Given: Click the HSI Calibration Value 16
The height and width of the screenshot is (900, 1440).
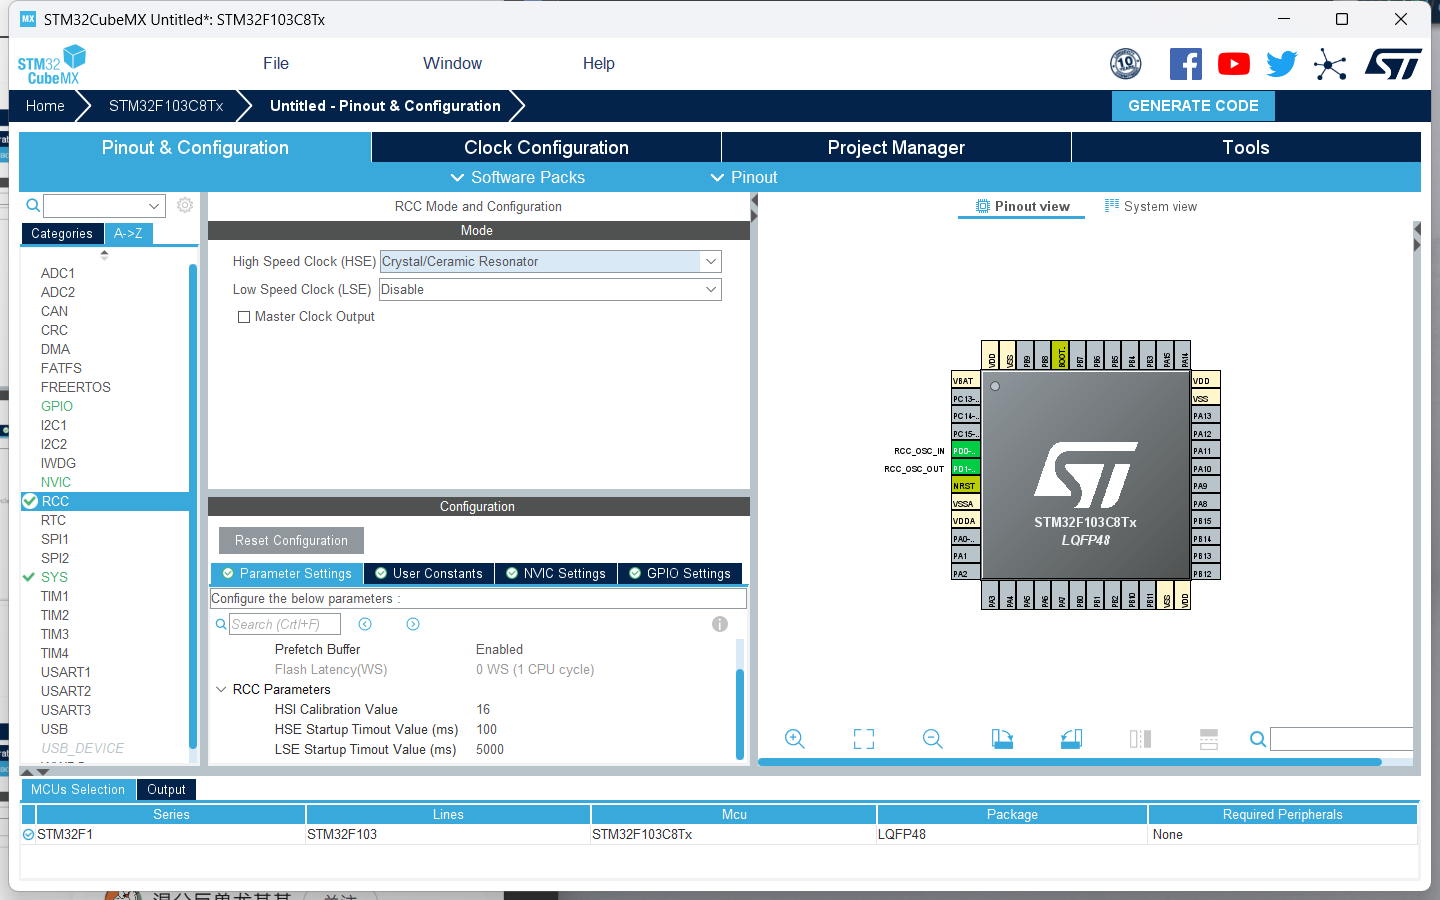Looking at the screenshot, I should 483,709.
